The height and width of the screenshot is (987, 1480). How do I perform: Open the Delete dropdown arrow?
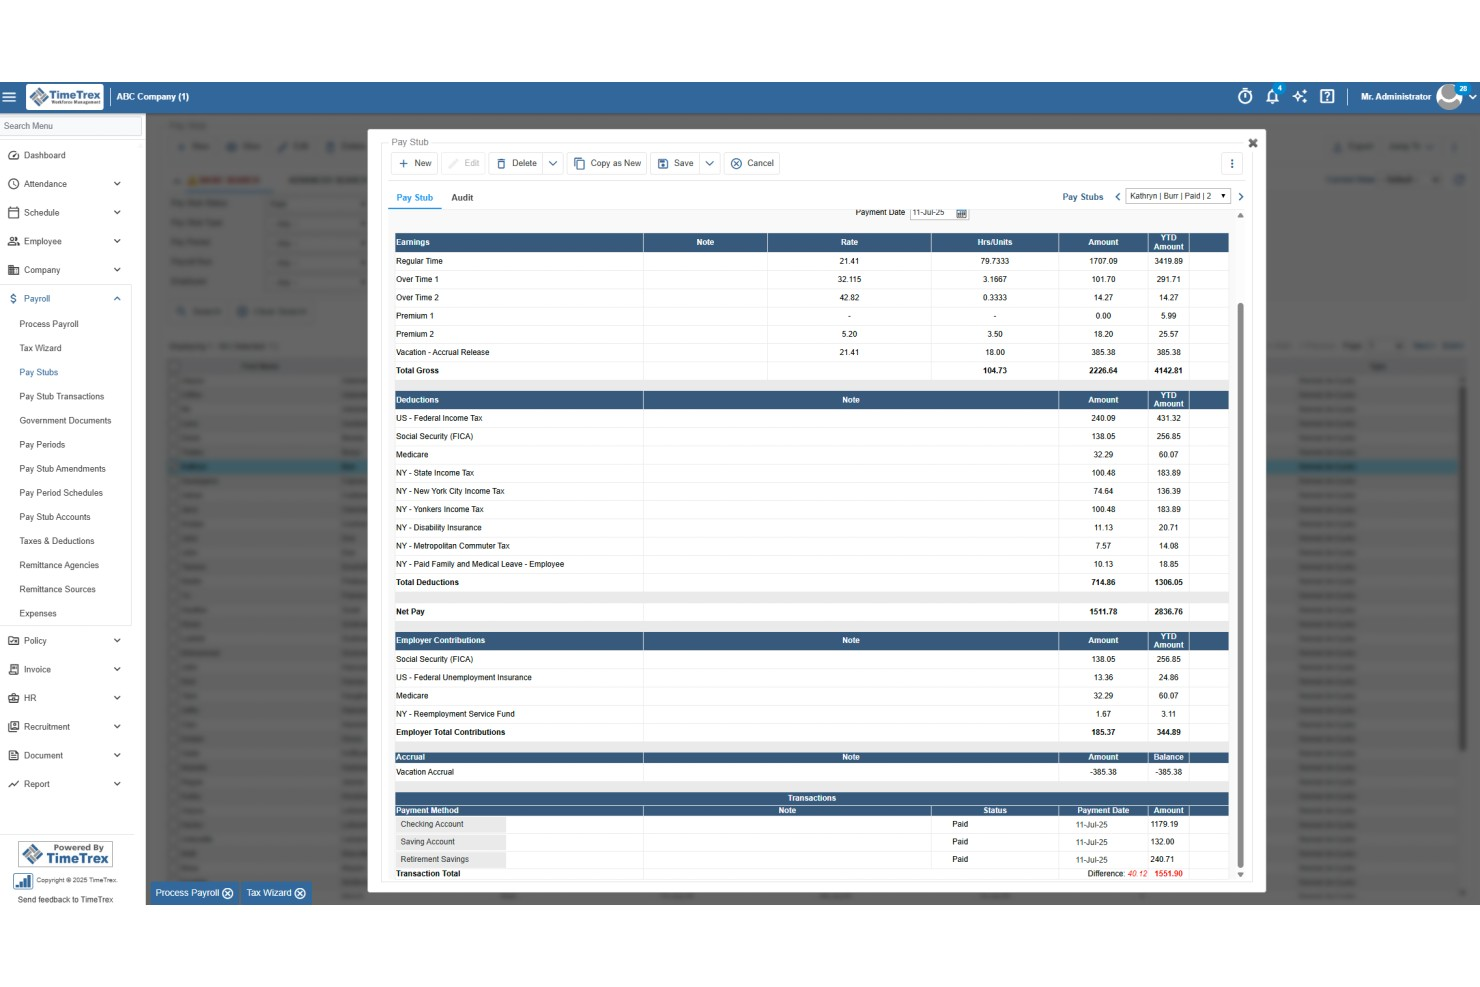553,163
